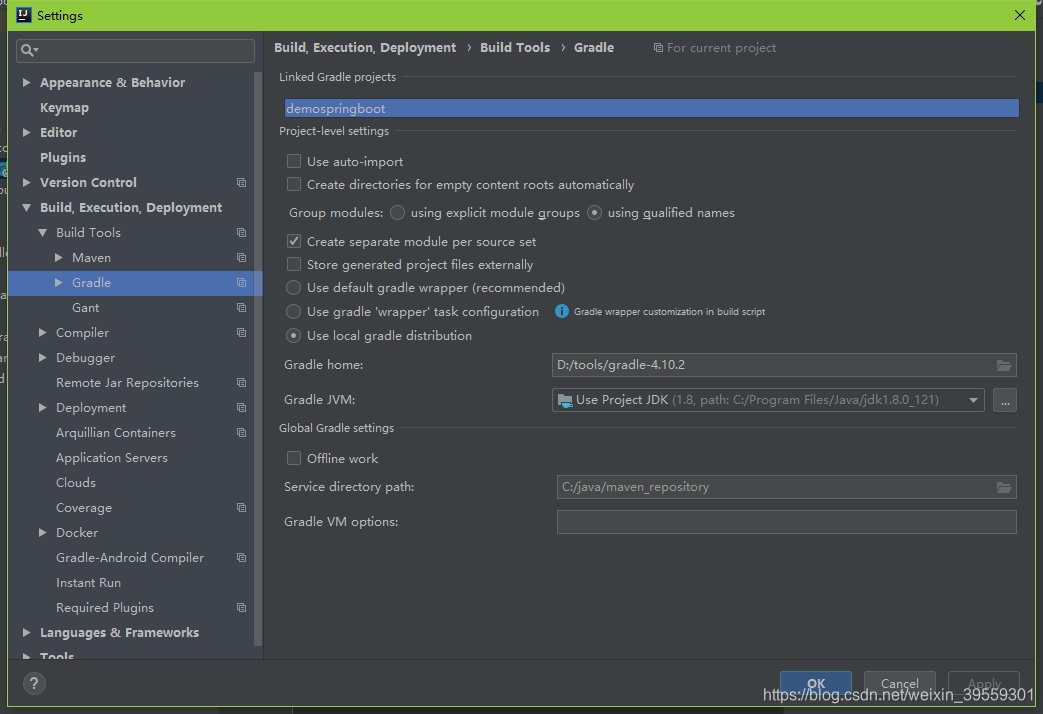This screenshot has width=1043, height=714.
Task: Select Use local gradle distribution radio
Action: pos(293,335)
